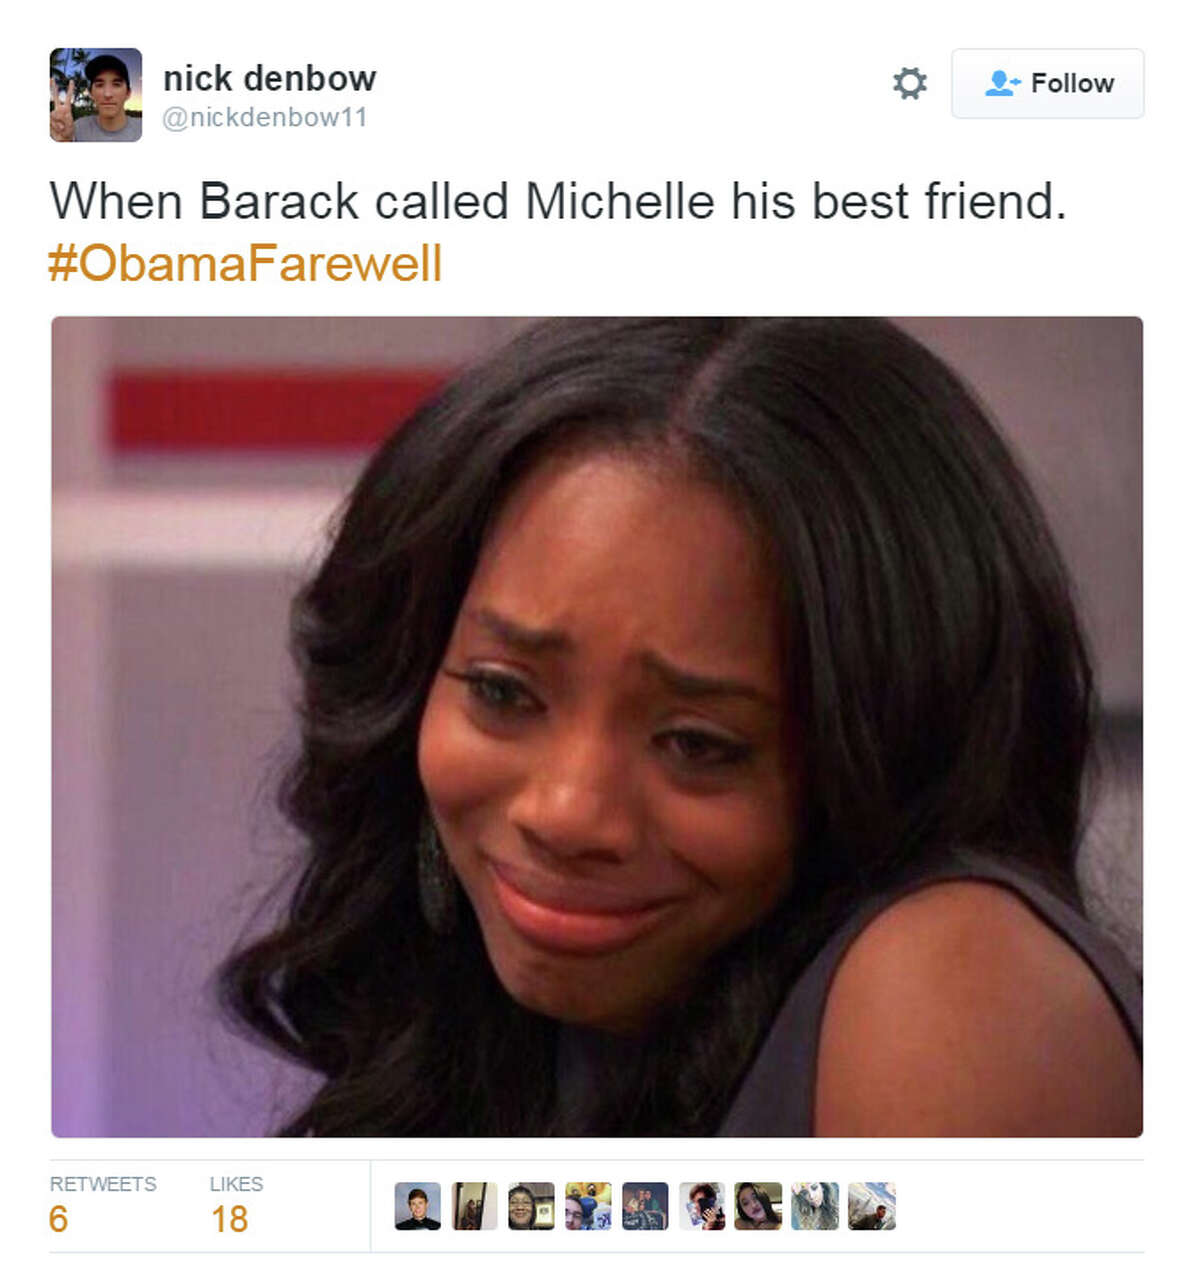The width and height of the screenshot is (1200, 1264).
Task: Enlarge the tweet's attached photo
Action: point(597,727)
